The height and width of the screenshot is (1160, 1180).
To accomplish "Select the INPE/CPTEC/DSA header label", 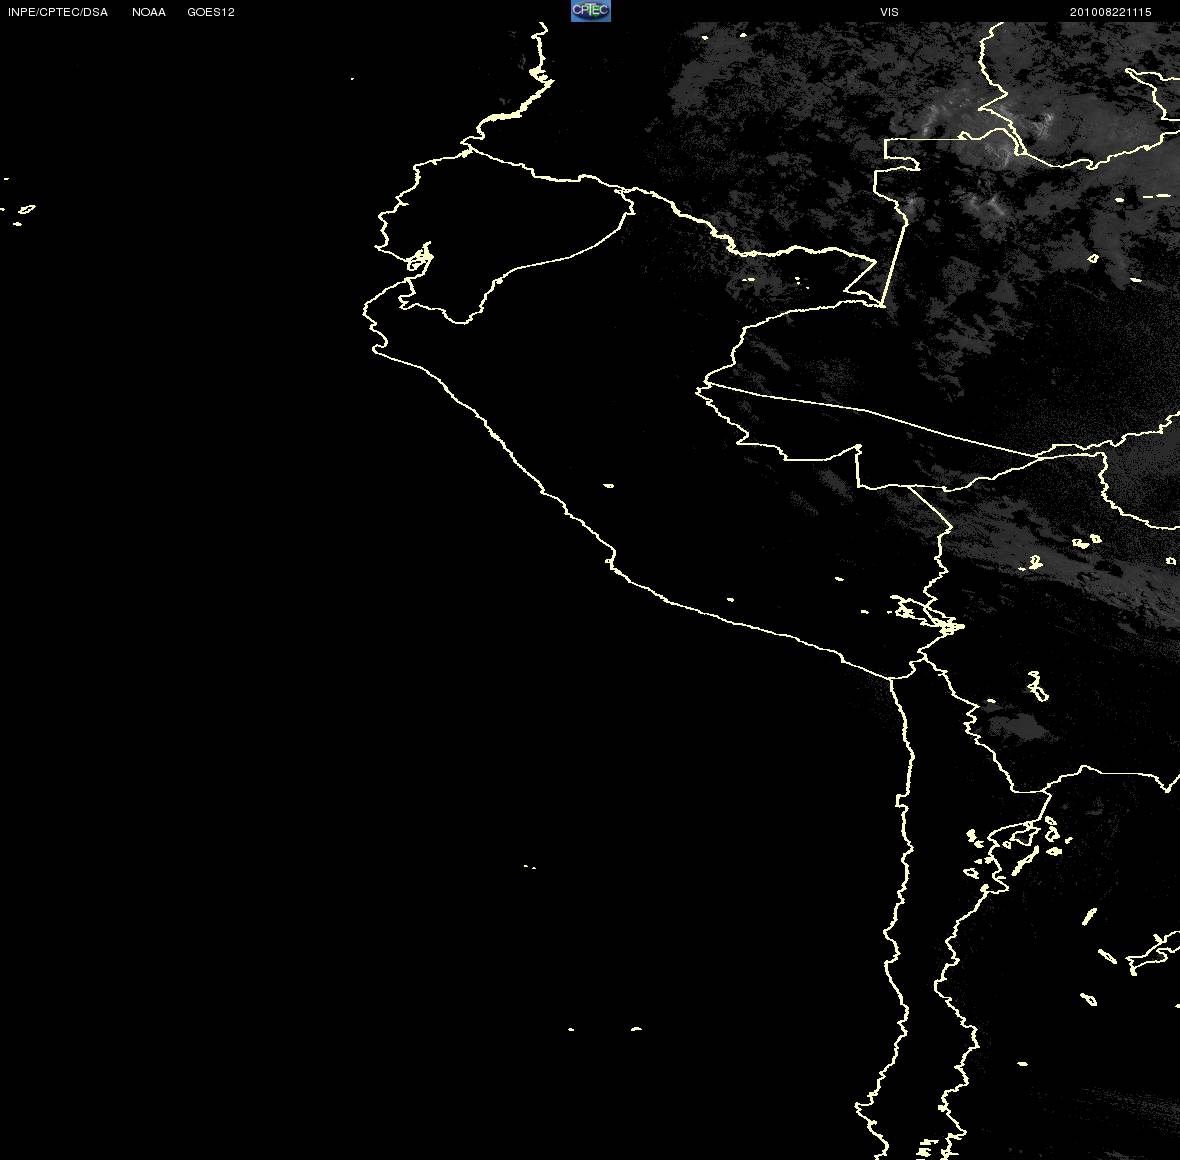I will pos(58,12).
